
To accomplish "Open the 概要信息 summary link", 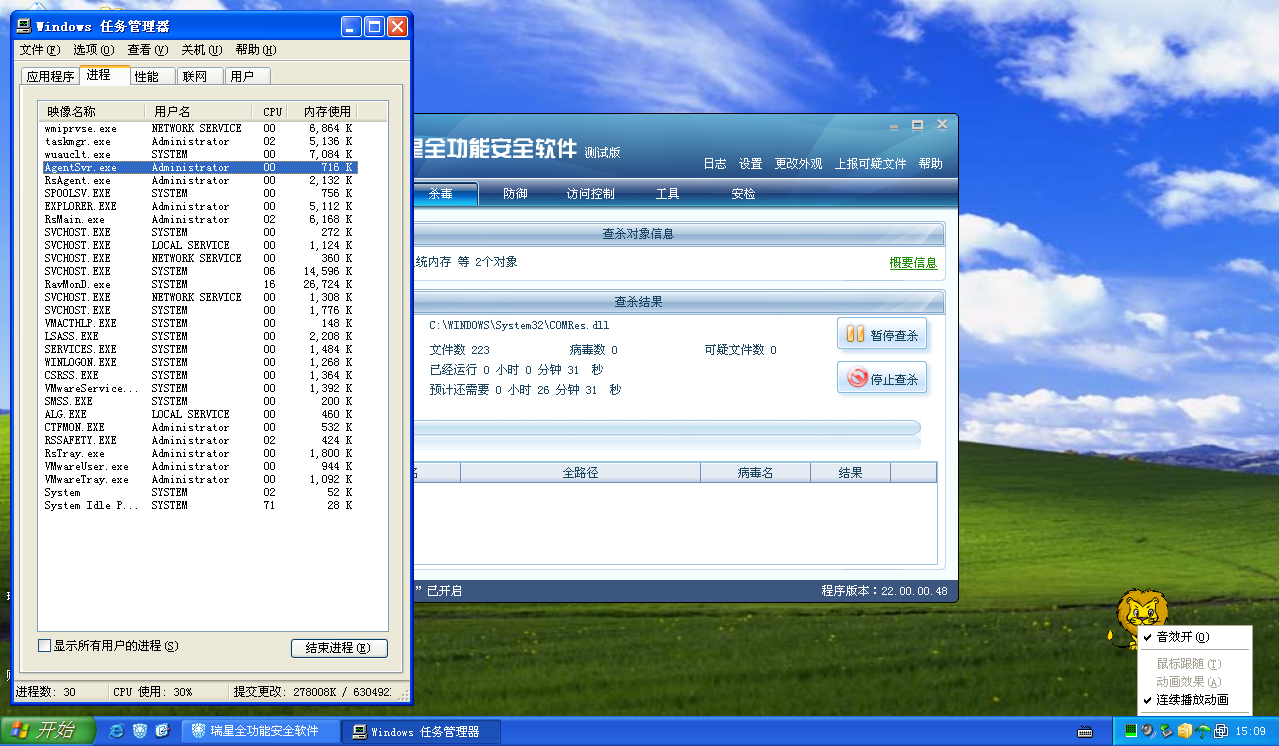I will pos(913,263).
